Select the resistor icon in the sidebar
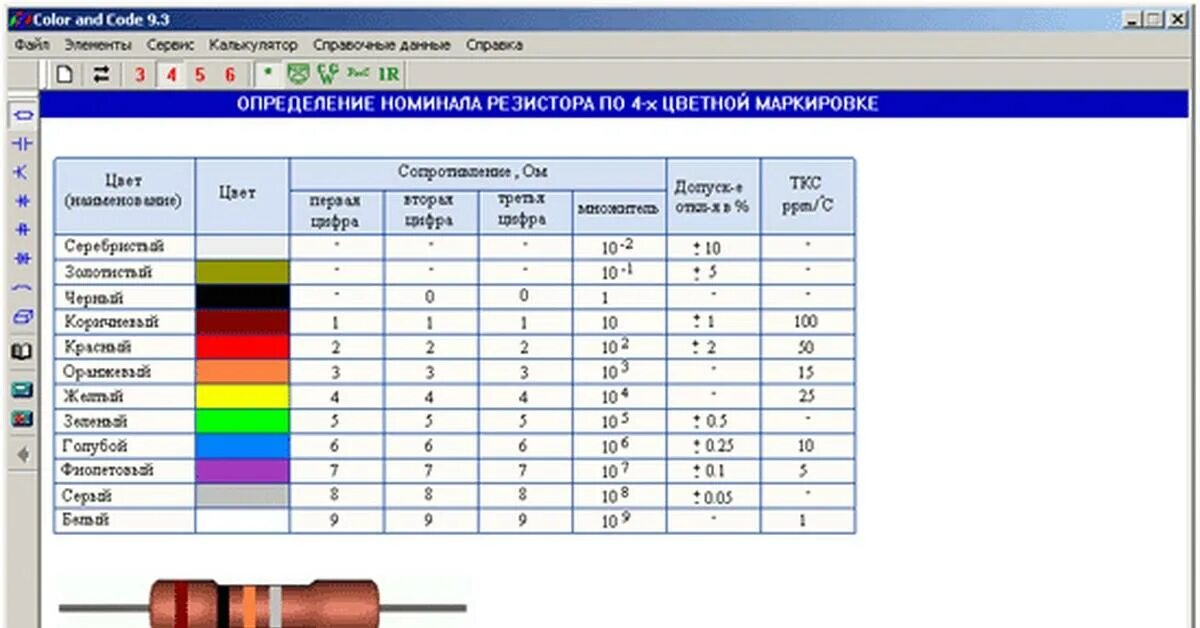Viewport: 1200px width, 628px height. [24, 115]
